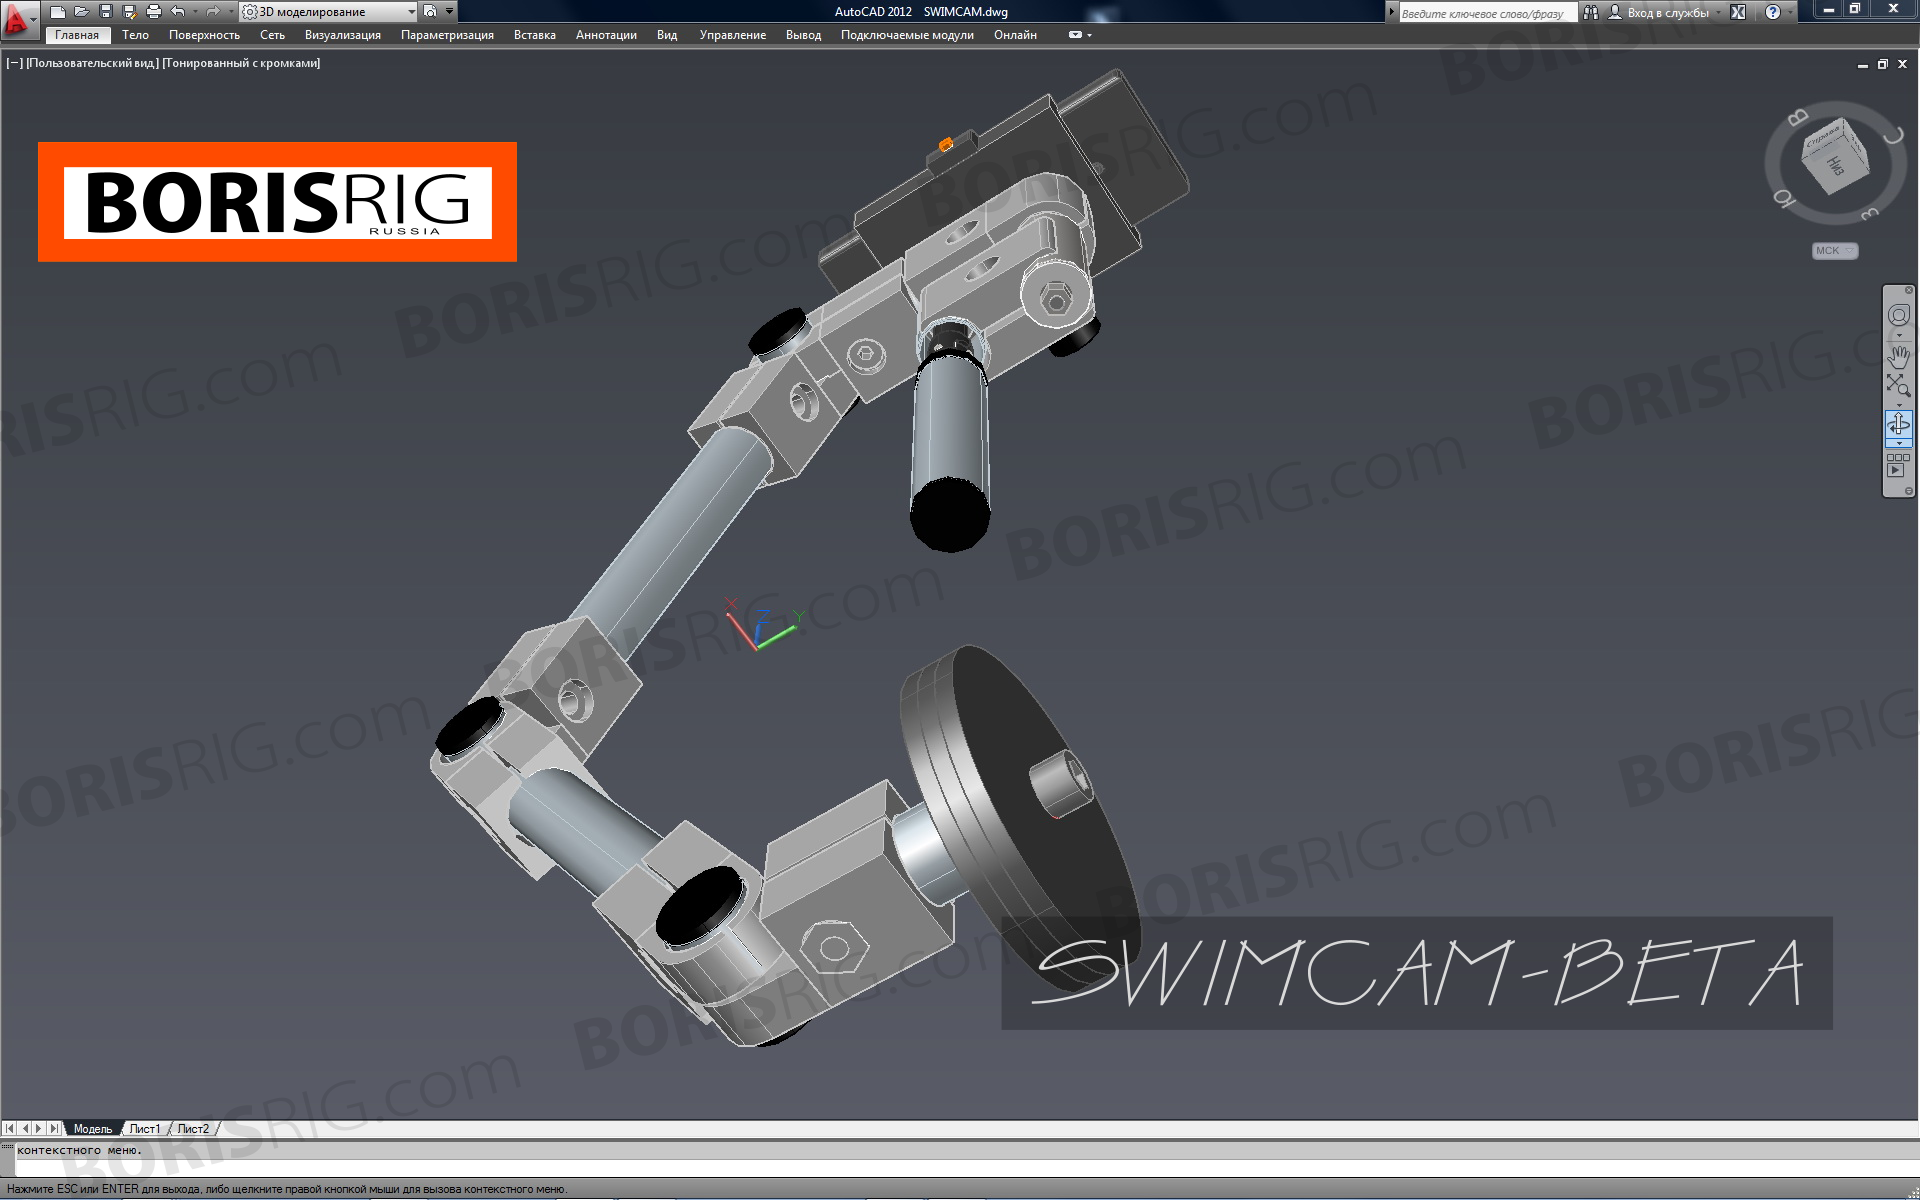The height and width of the screenshot is (1200, 1920).
Task: Expand the ribbon minimize options arrow
Action: 1089,35
